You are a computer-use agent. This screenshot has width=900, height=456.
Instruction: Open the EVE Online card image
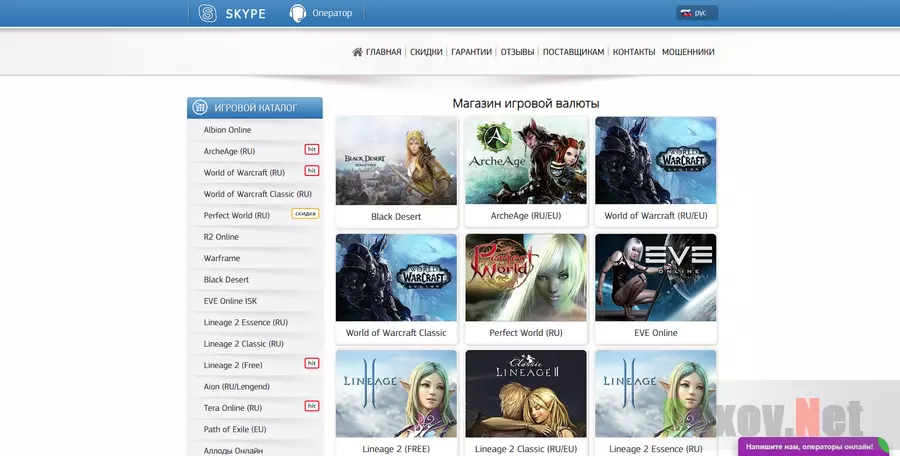tap(655, 277)
